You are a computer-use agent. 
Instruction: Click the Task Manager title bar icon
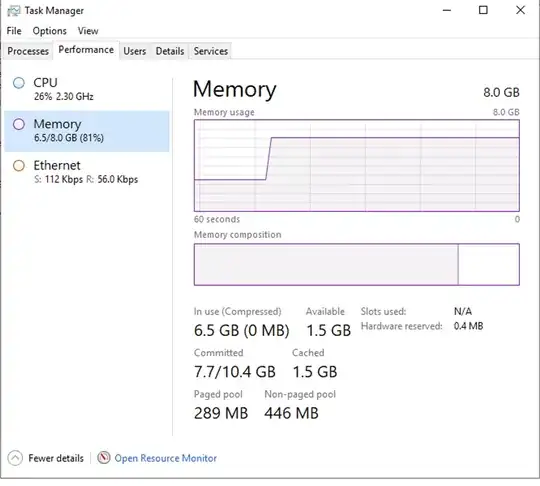[x=14, y=11]
